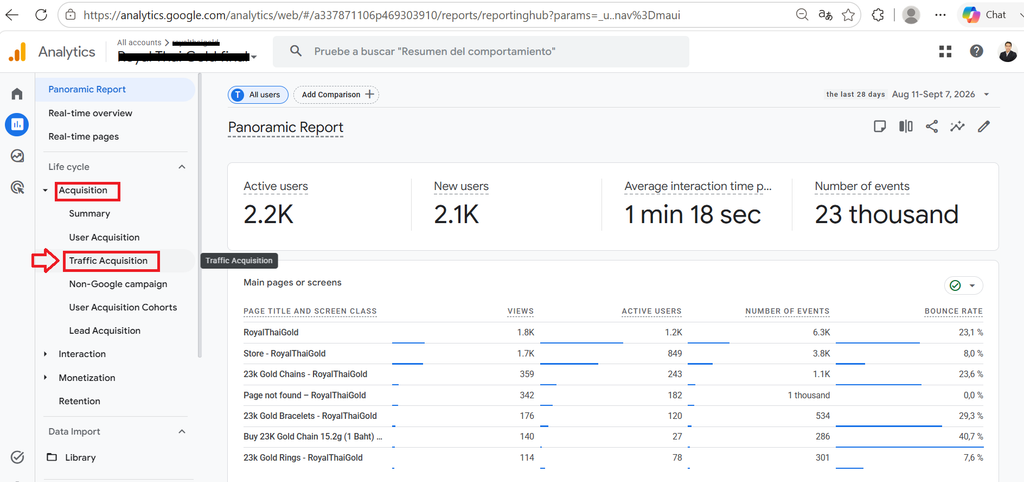Image resolution: width=1024 pixels, height=482 pixels.
Task: Open the page zoom magnifier icon
Action: point(801,14)
